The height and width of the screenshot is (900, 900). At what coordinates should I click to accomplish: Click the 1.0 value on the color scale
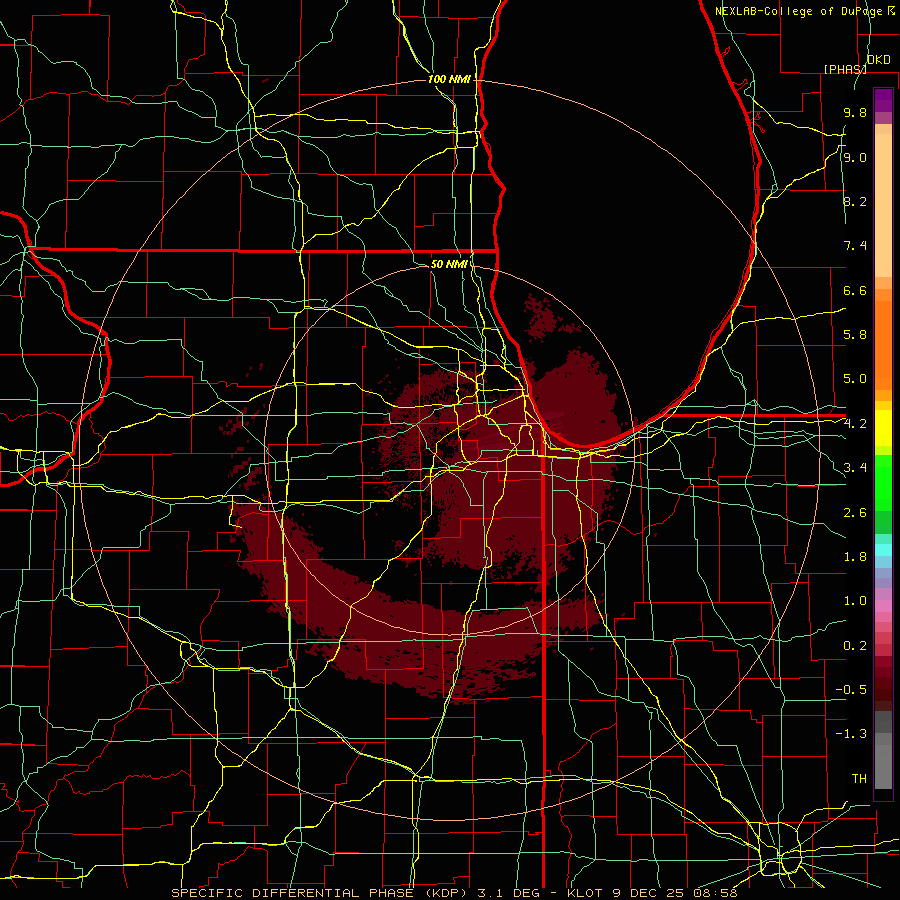click(855, 601)
